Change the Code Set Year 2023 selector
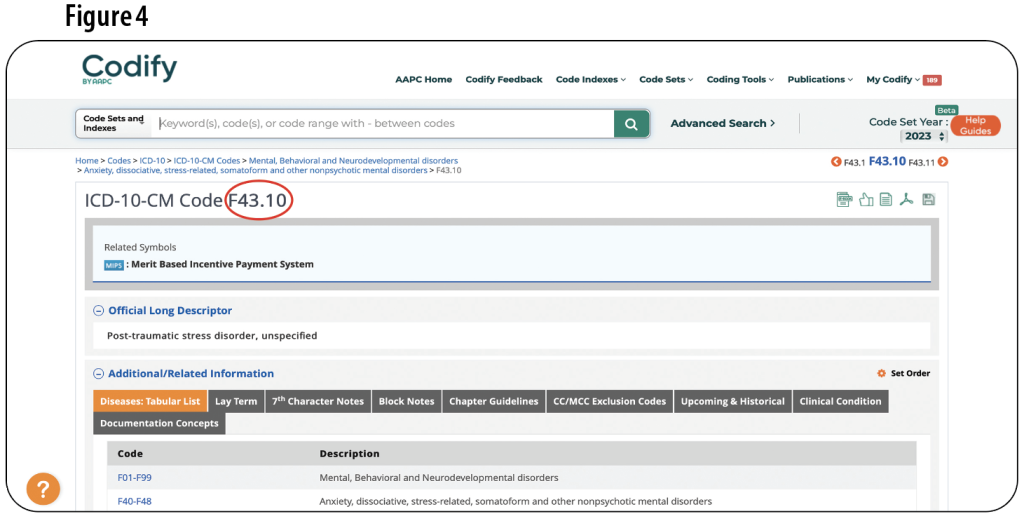 pyautogui.click(x=923, y=136)
